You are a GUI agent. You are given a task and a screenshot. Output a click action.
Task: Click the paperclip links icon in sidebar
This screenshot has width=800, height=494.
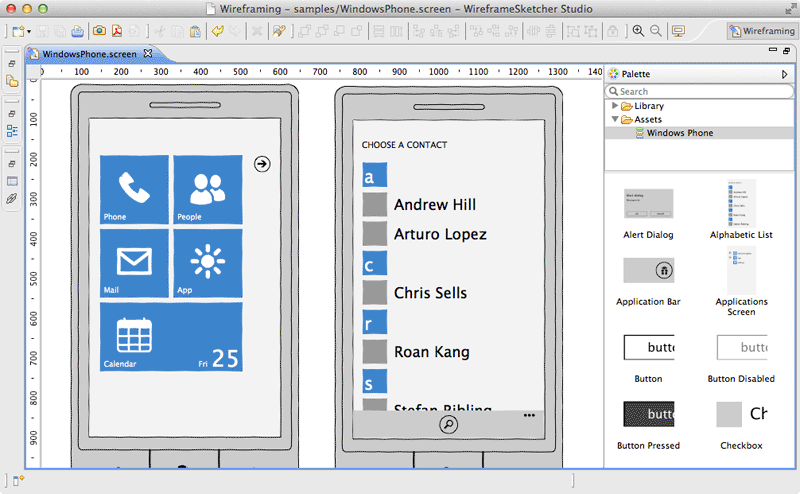pos(12,199)
